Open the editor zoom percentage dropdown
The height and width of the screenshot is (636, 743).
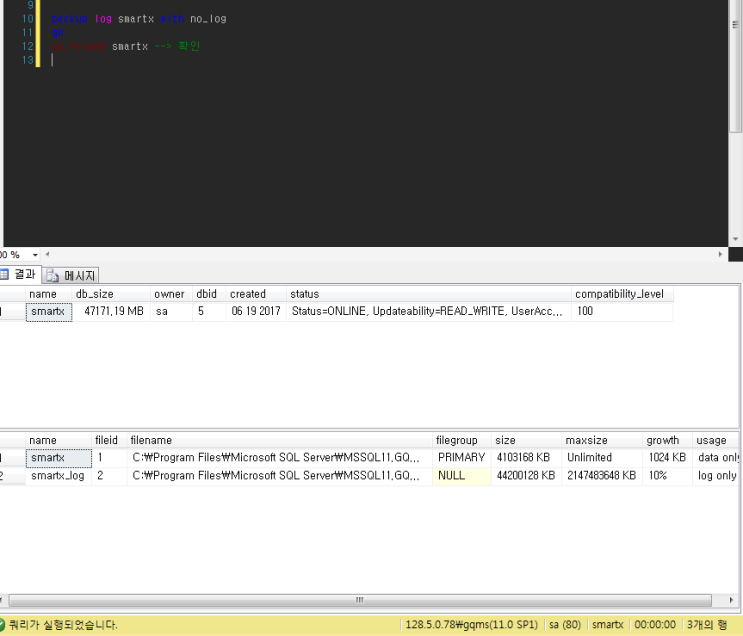tap(35, 255)
